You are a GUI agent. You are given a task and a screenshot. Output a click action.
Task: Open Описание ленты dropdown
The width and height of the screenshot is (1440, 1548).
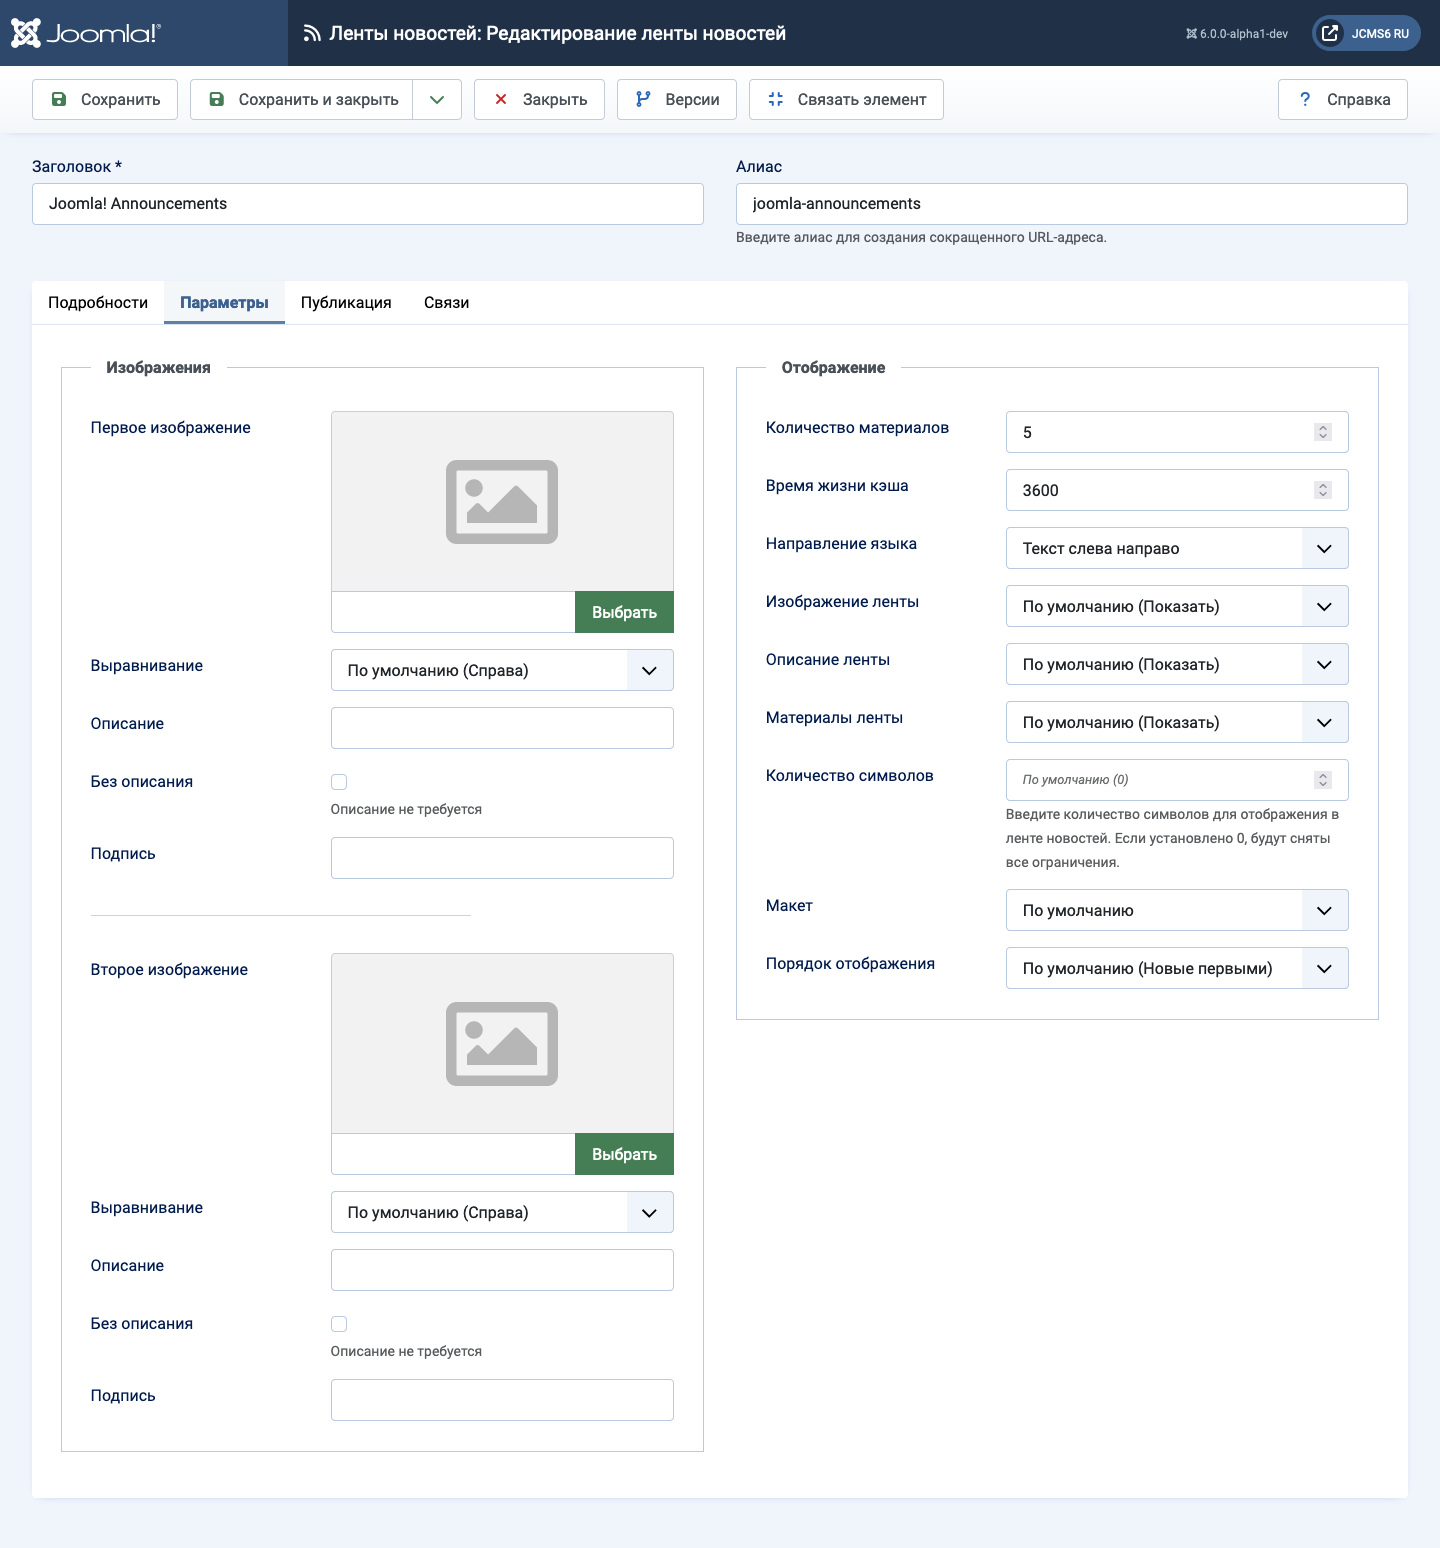tap(1177, 664)
